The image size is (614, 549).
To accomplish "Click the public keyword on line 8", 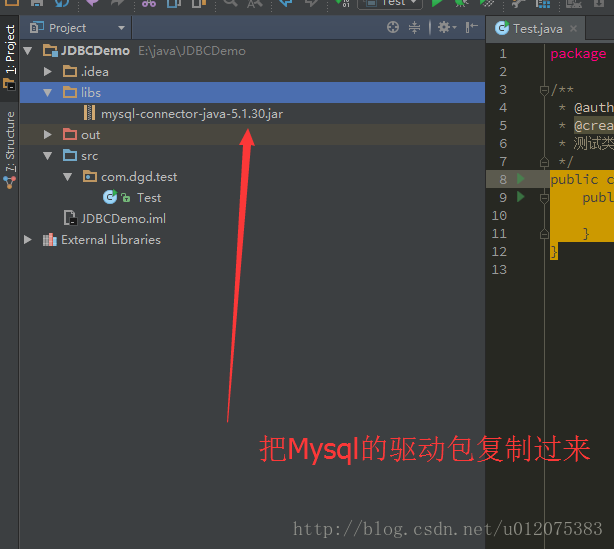I will pyautogui.click(x=574, y=179).
